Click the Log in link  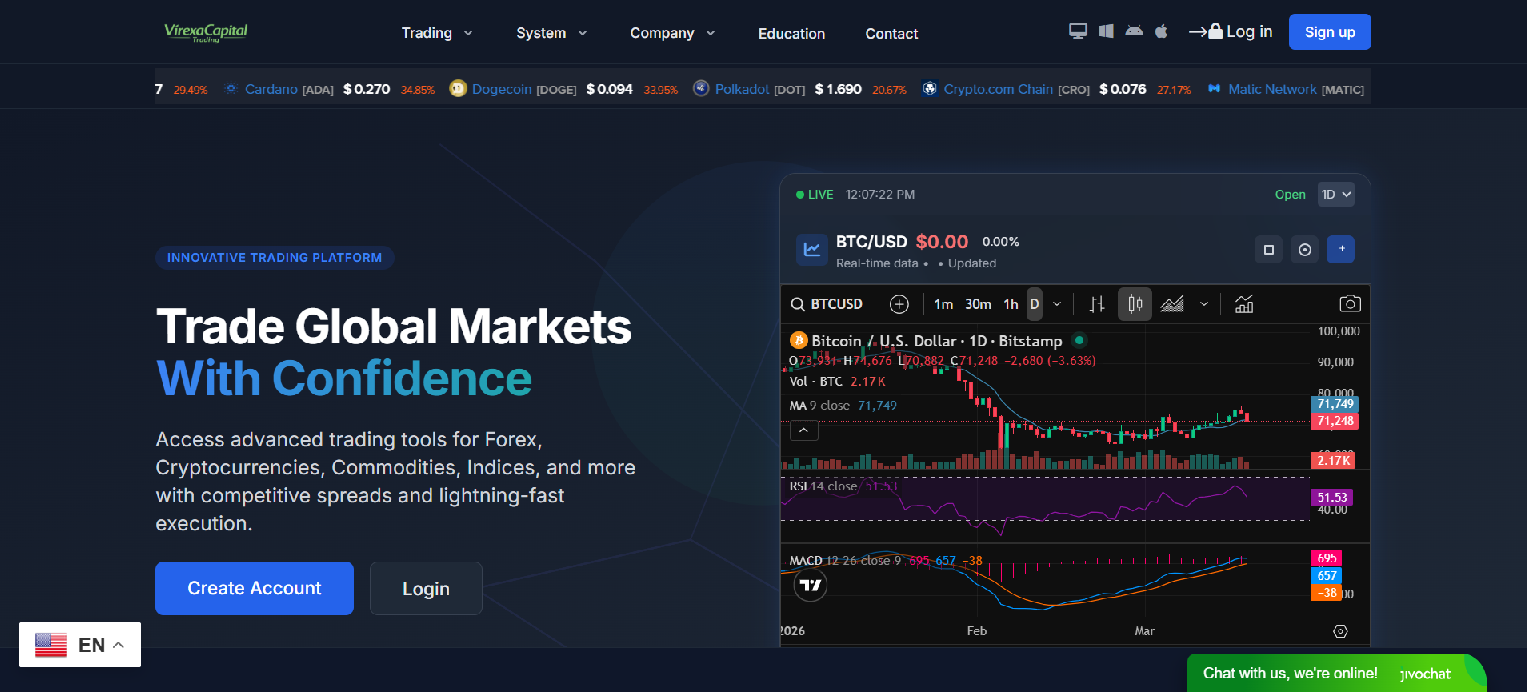coord(1230,32)
